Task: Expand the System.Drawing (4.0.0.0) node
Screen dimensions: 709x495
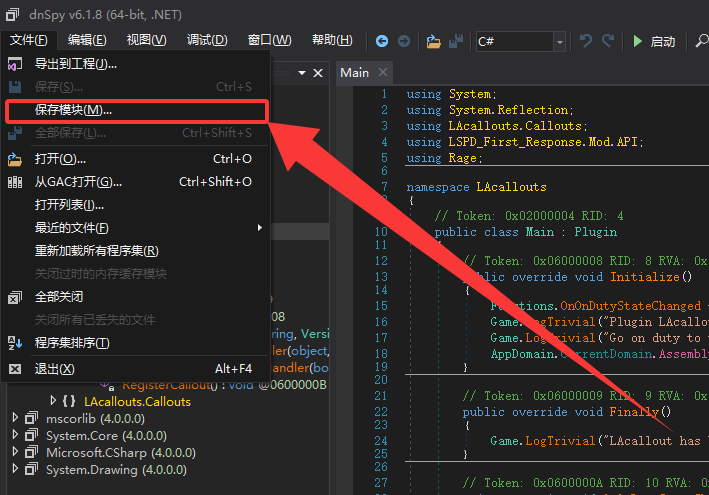Action: coord(15,469)
